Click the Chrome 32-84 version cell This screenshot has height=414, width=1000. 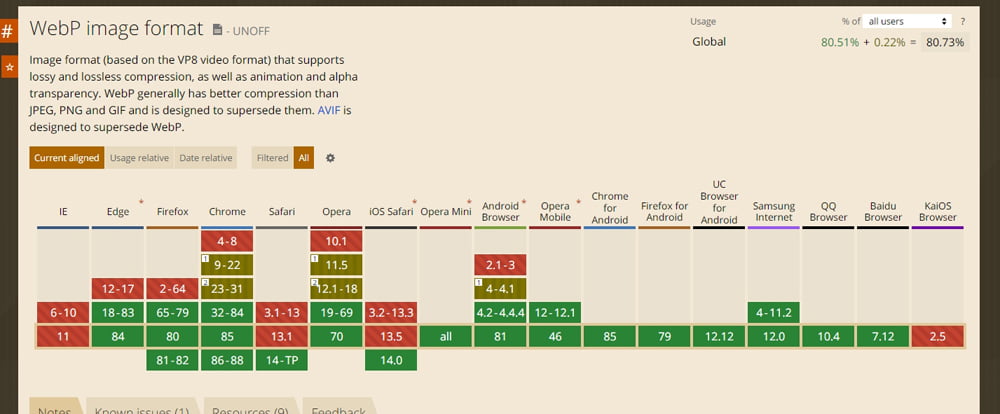tap(227, 313)
